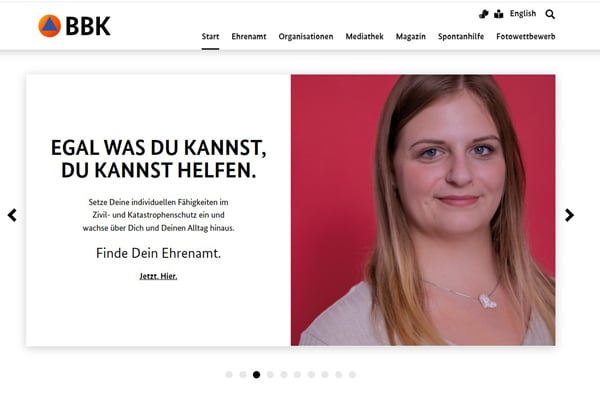The width and height of the screenshot is (600, 400).
Task: Open the easy language reading icon
Action: point(499,14)
